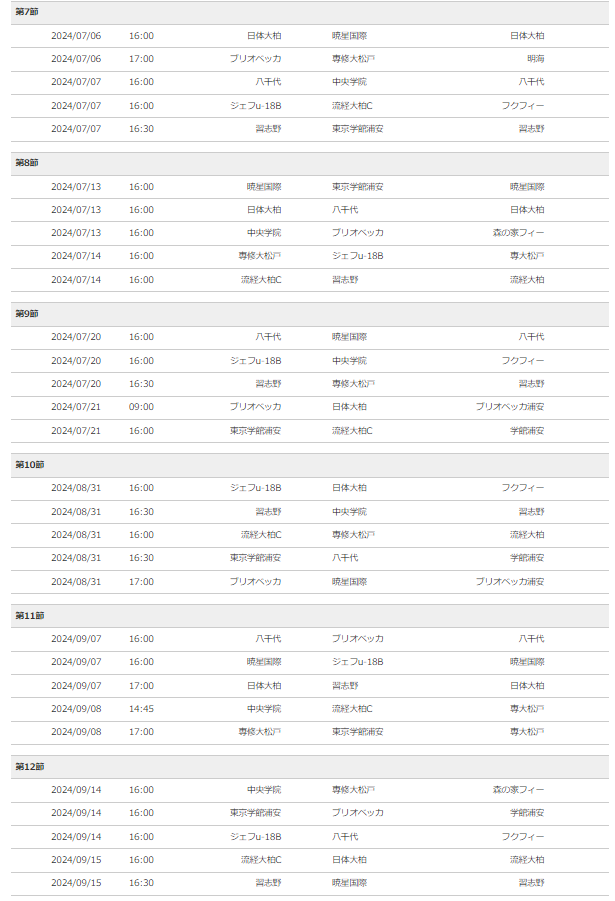
Task: Click the 第7節 section header
Action: (309, 12)
